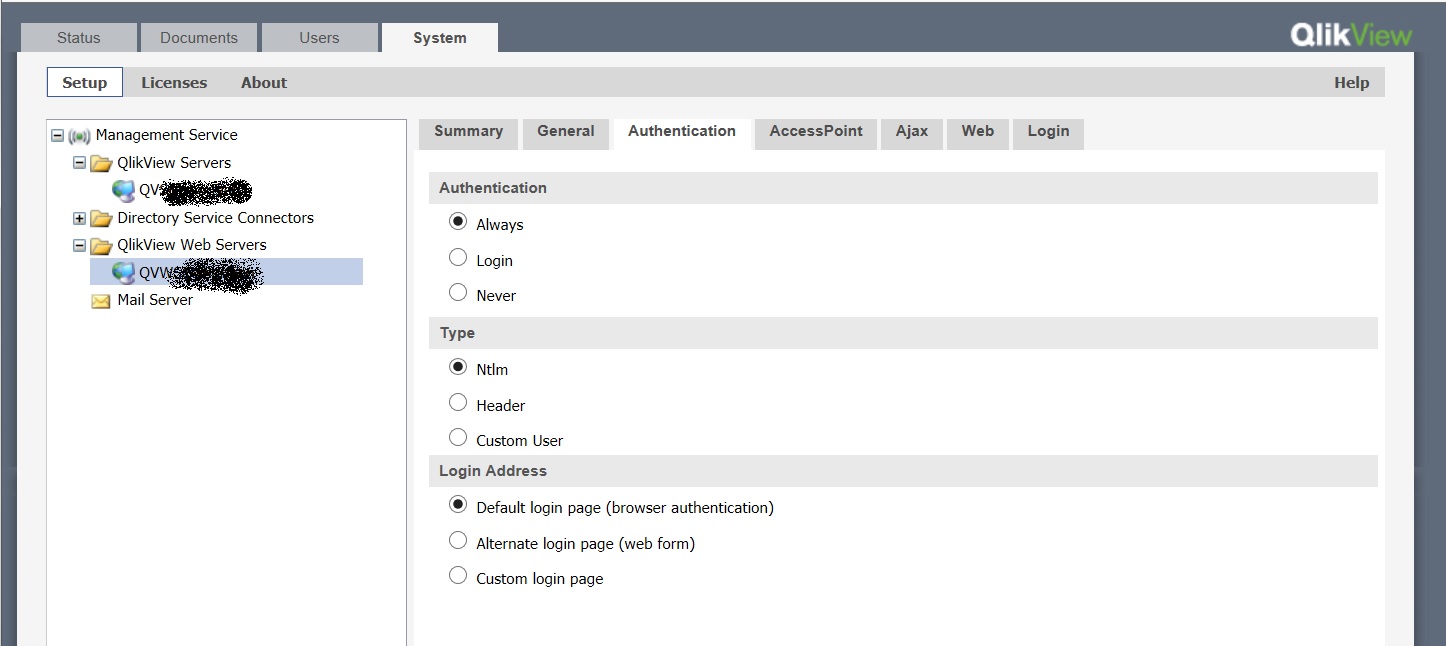1446x646 pixels.
Task: Go to the Licenses section
Action: point(174,83)
